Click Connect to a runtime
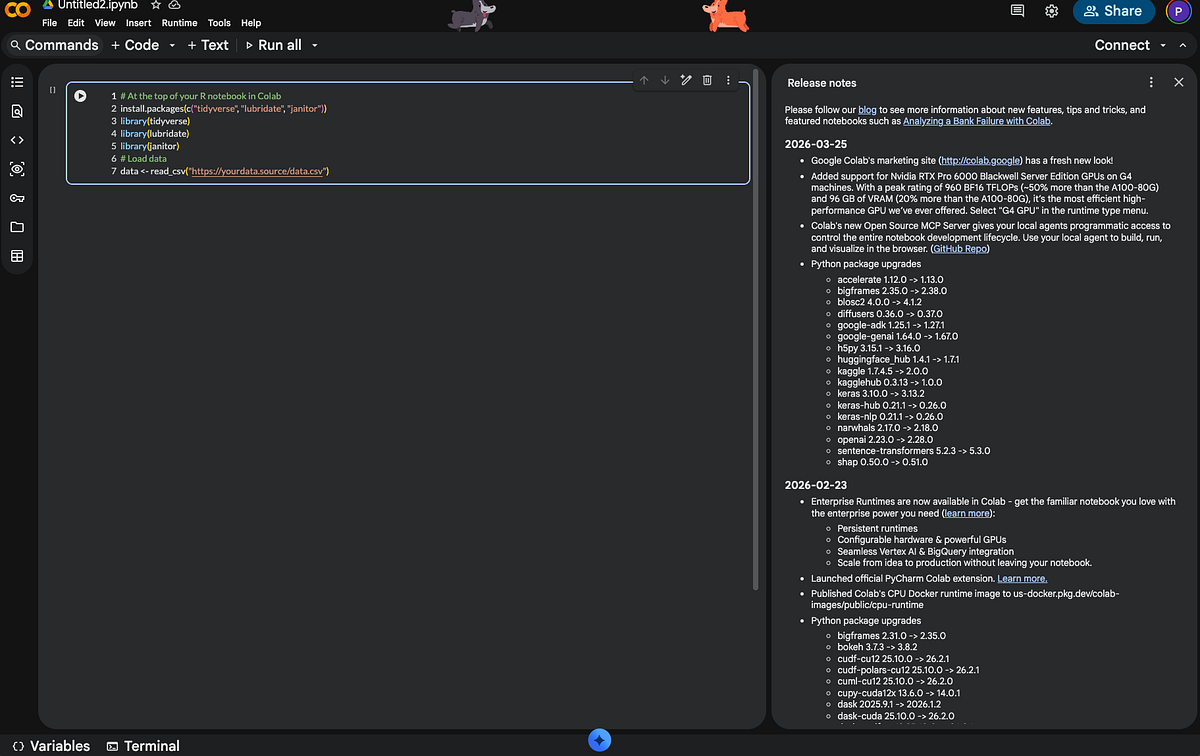1200x756 pixels. tap(1122, 45)
